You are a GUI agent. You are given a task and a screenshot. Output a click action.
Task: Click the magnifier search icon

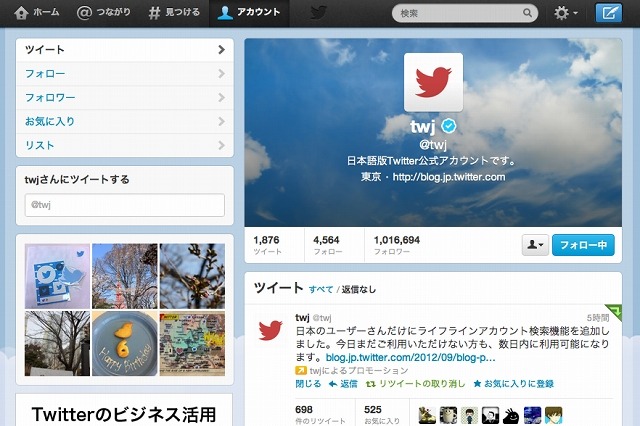point(527,13)
